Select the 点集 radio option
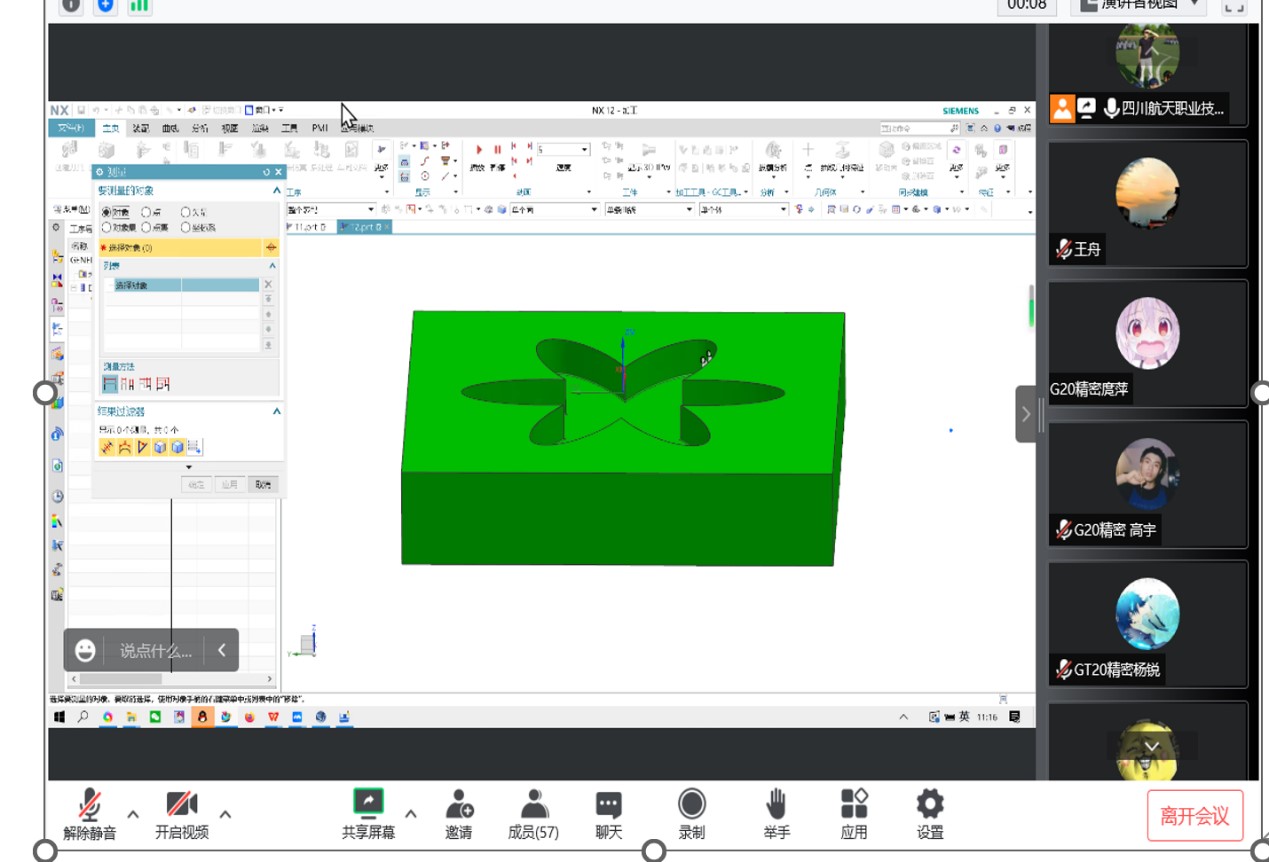This screenshot has height=862, width=1269. click(147, 227)
